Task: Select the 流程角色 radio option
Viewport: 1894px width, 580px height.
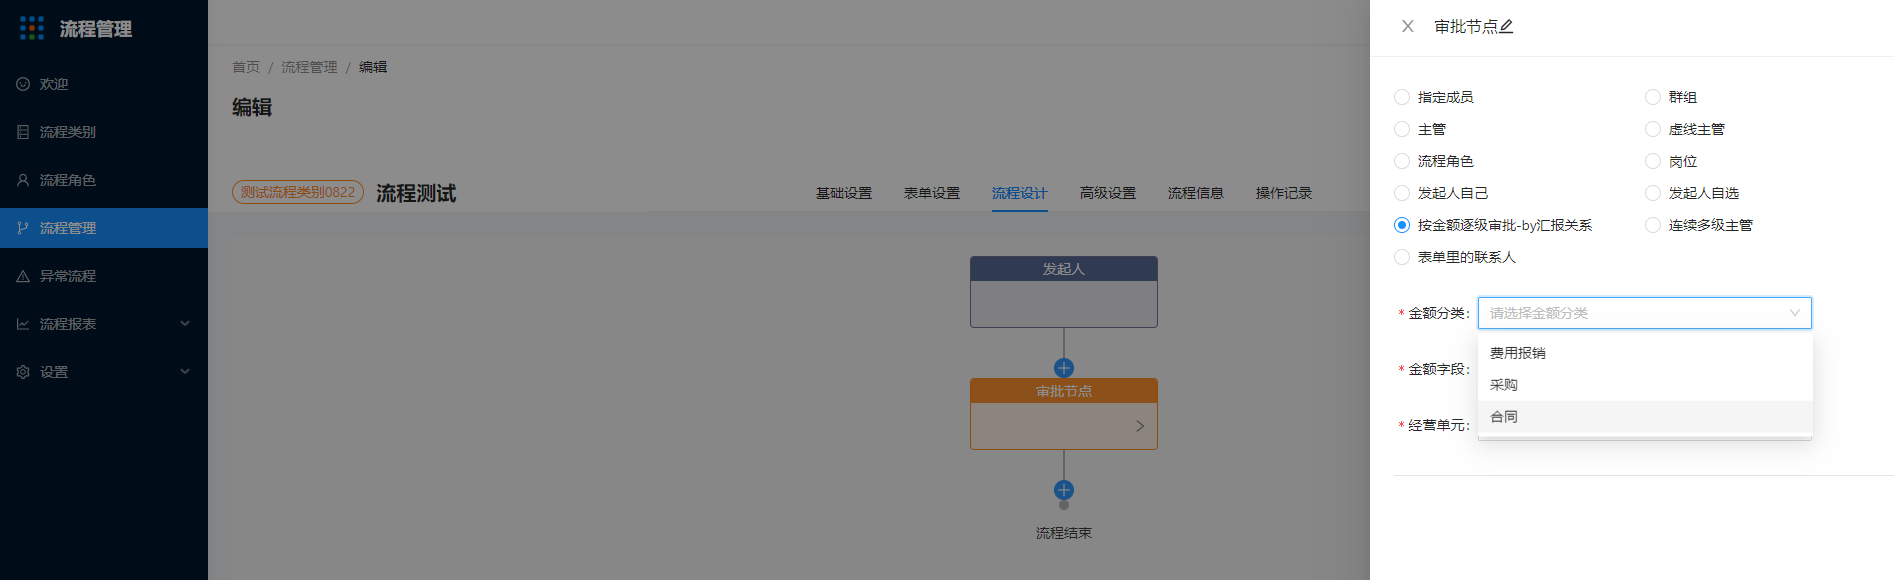Action: [1402, 161]
